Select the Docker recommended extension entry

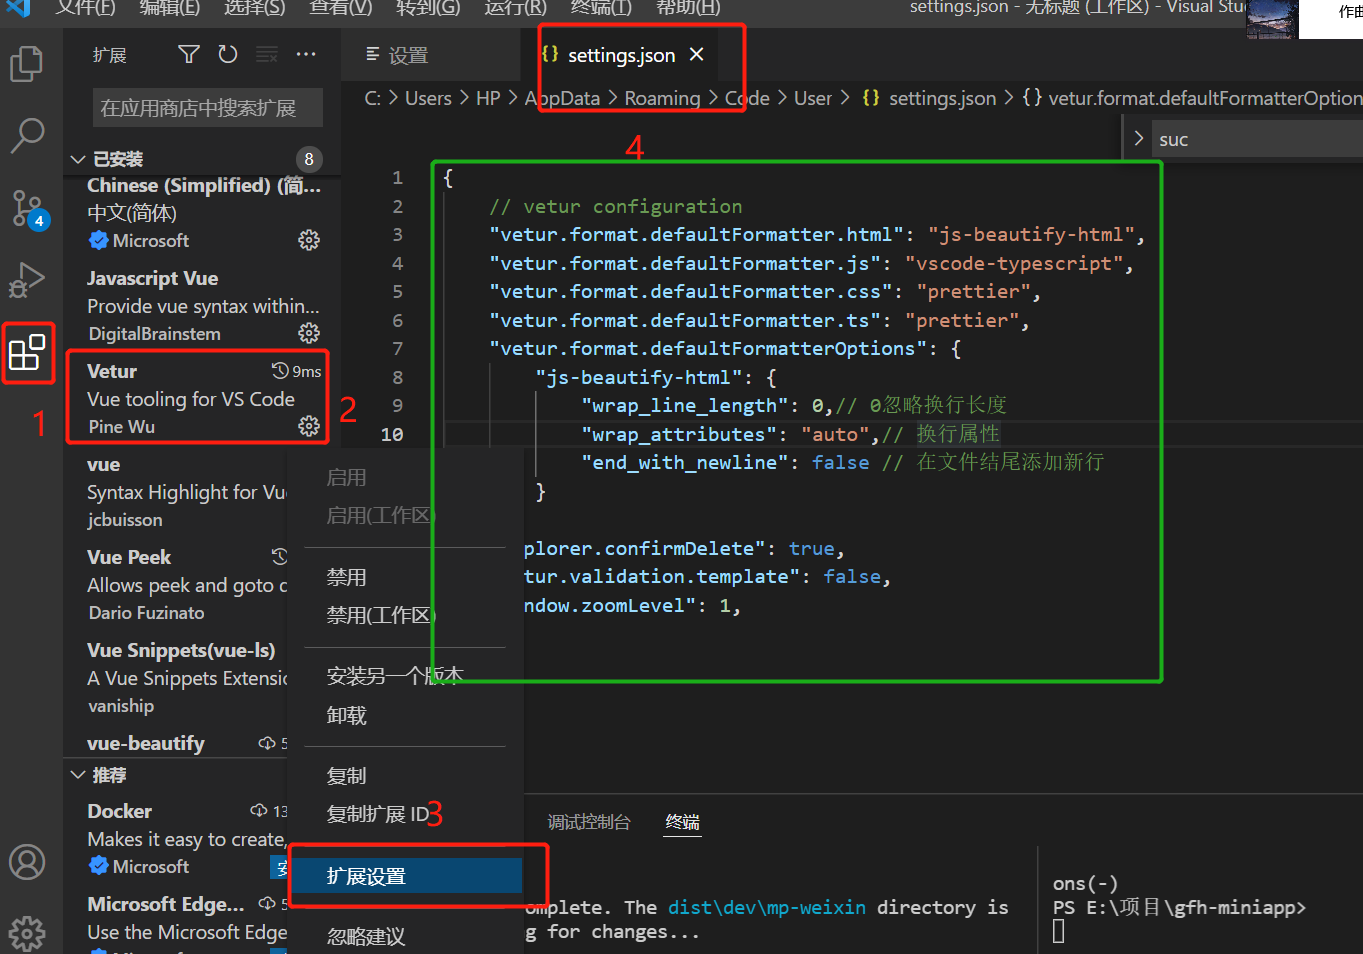click(x=176, y=838)
